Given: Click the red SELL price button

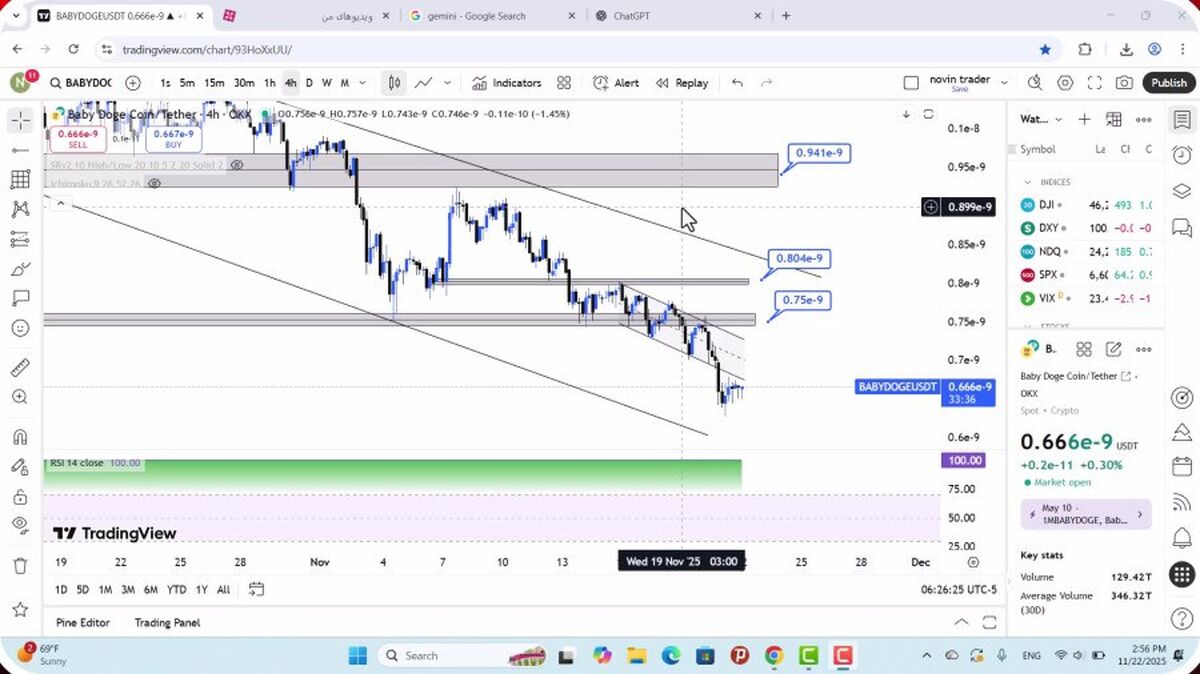Looking at the screenshot, I should tap(78, 139).
